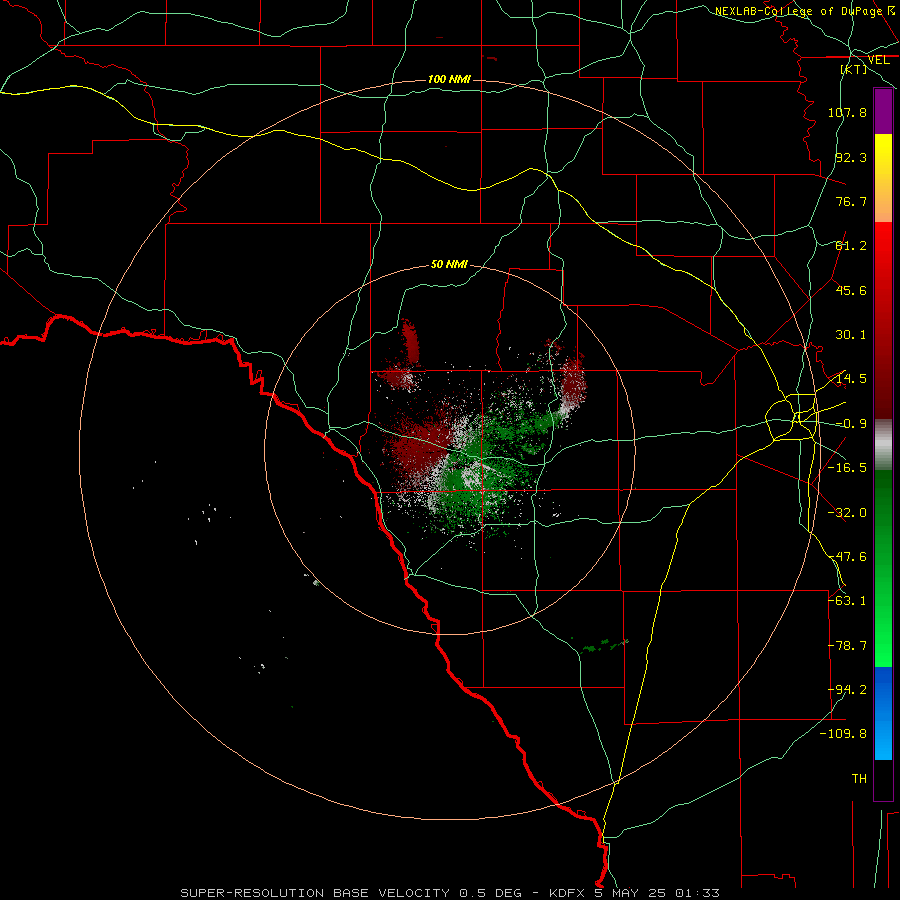Click the 100 NMI range ring label
Screen dimensions: 900x900
(449, 79)
